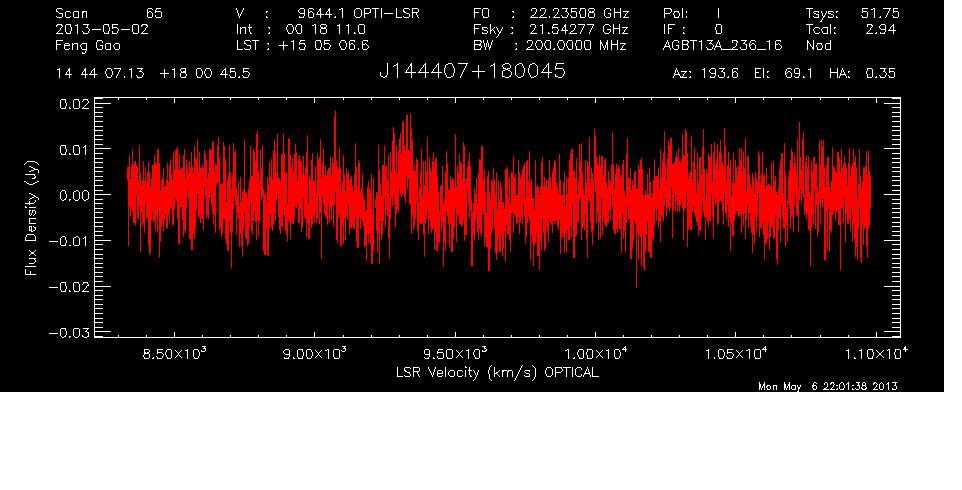This screenshot has height=490, width=962.
Task: Click the integration time 00 18 11.0
Action: pos(325,29)
